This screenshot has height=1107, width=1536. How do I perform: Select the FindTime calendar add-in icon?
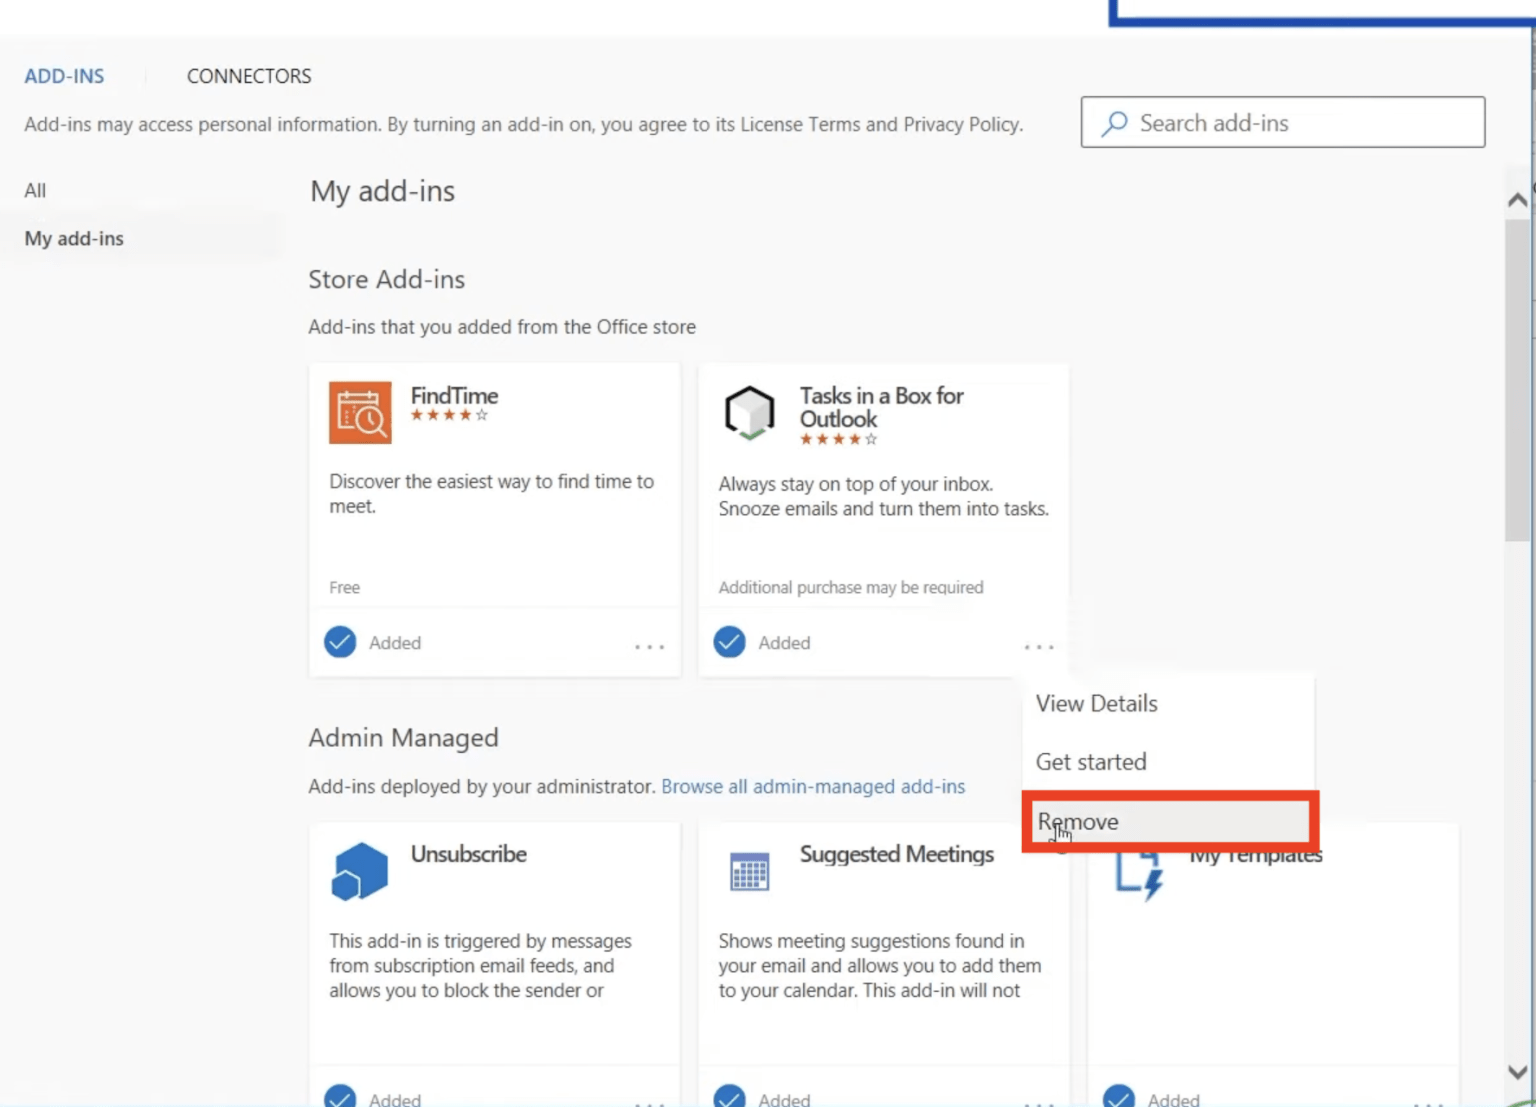360,413
